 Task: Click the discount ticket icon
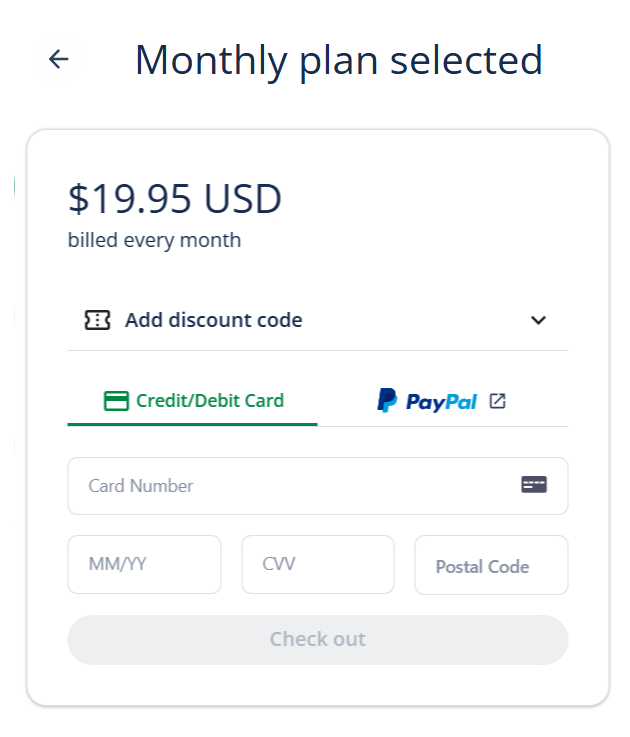(97, 321)
